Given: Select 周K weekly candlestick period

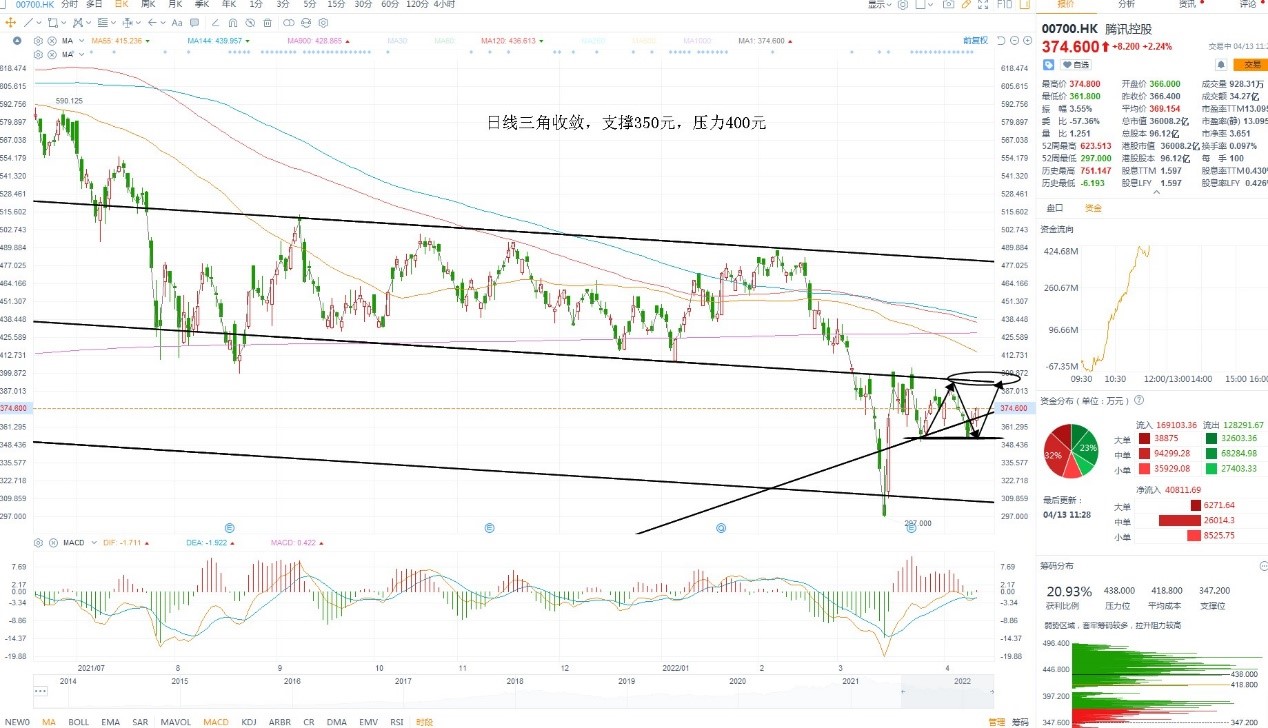Looking at the screenshot, I should [148, 4].
